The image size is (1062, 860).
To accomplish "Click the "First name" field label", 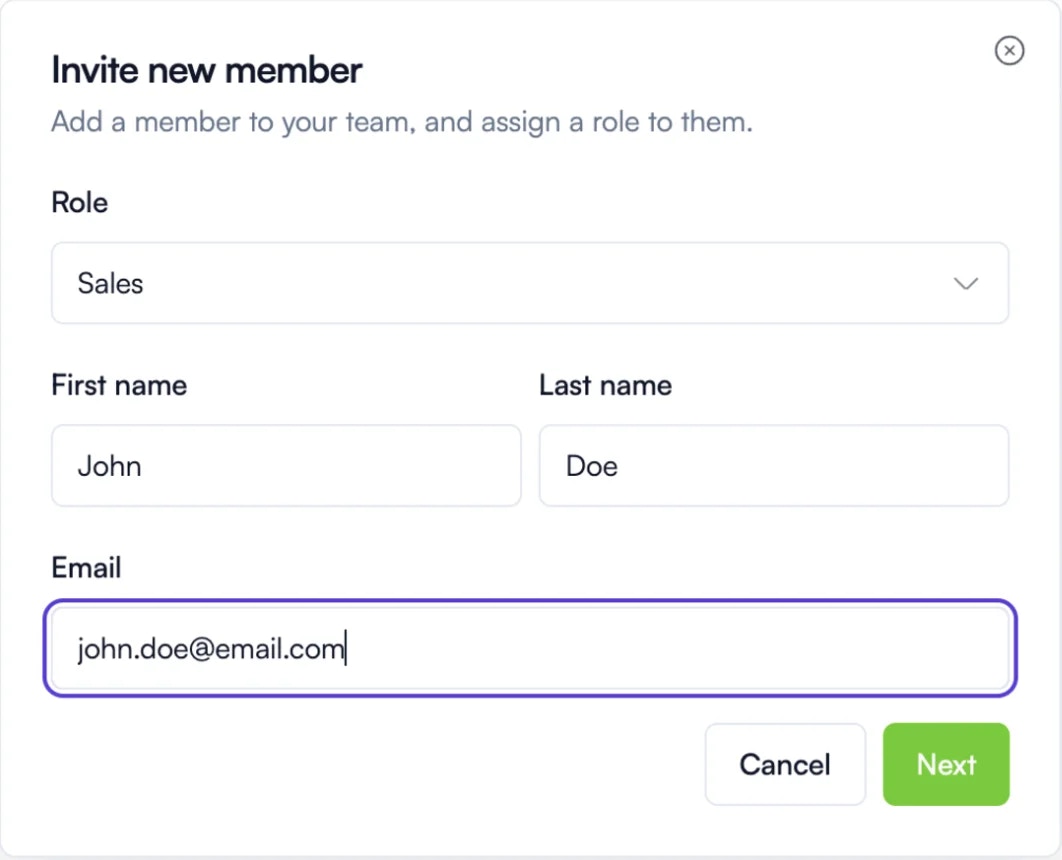I will 119,386.
